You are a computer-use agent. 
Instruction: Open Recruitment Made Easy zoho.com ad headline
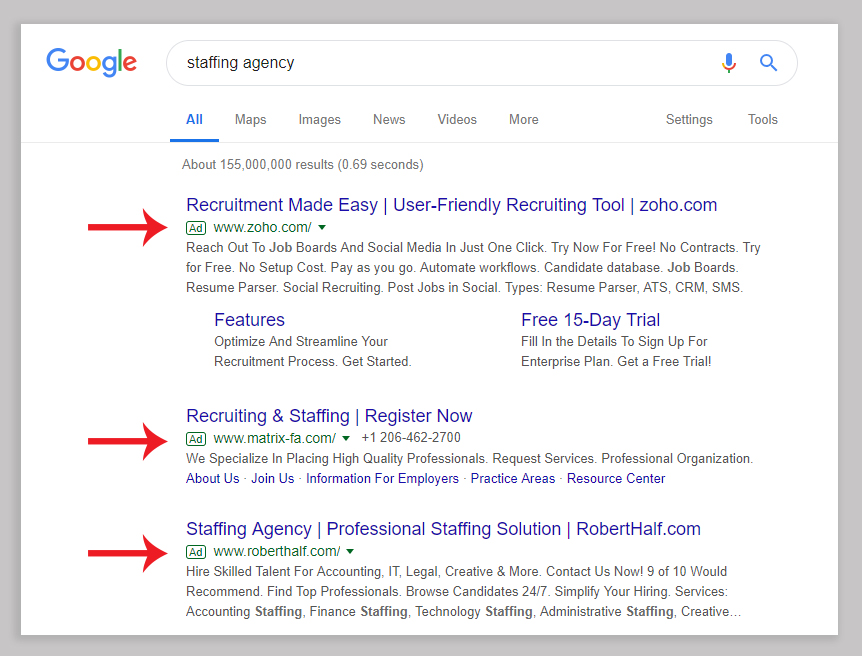(451, 205)
